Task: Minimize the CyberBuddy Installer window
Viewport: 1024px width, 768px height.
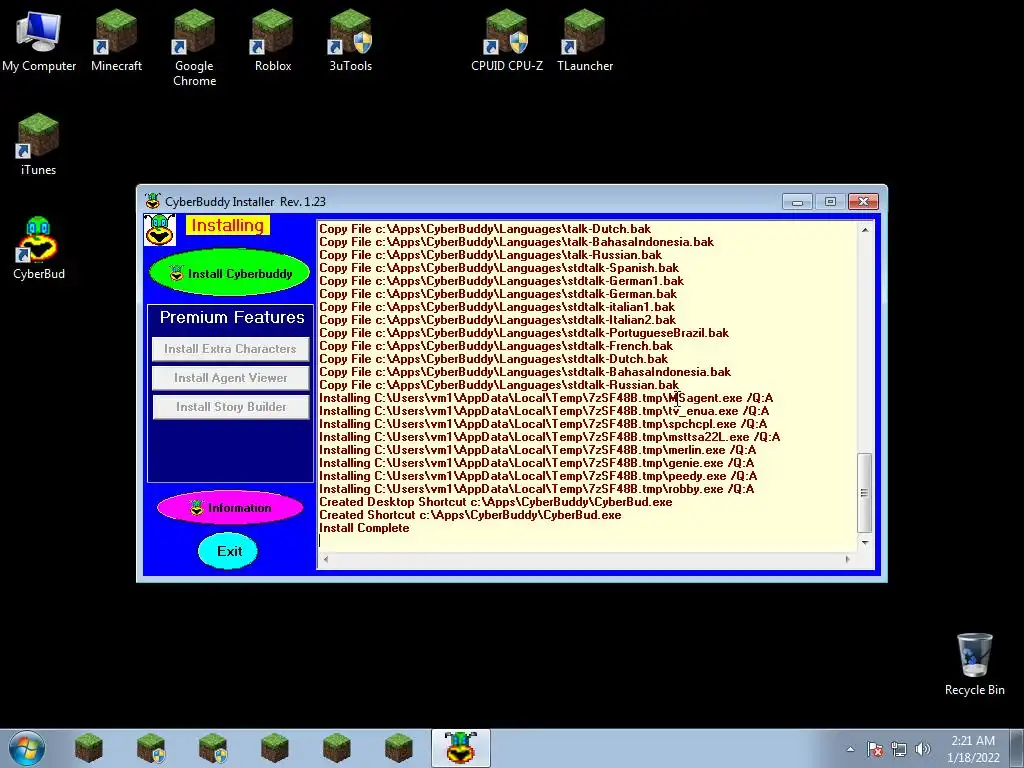Action: pyautogui.click(x=797, y=202)
